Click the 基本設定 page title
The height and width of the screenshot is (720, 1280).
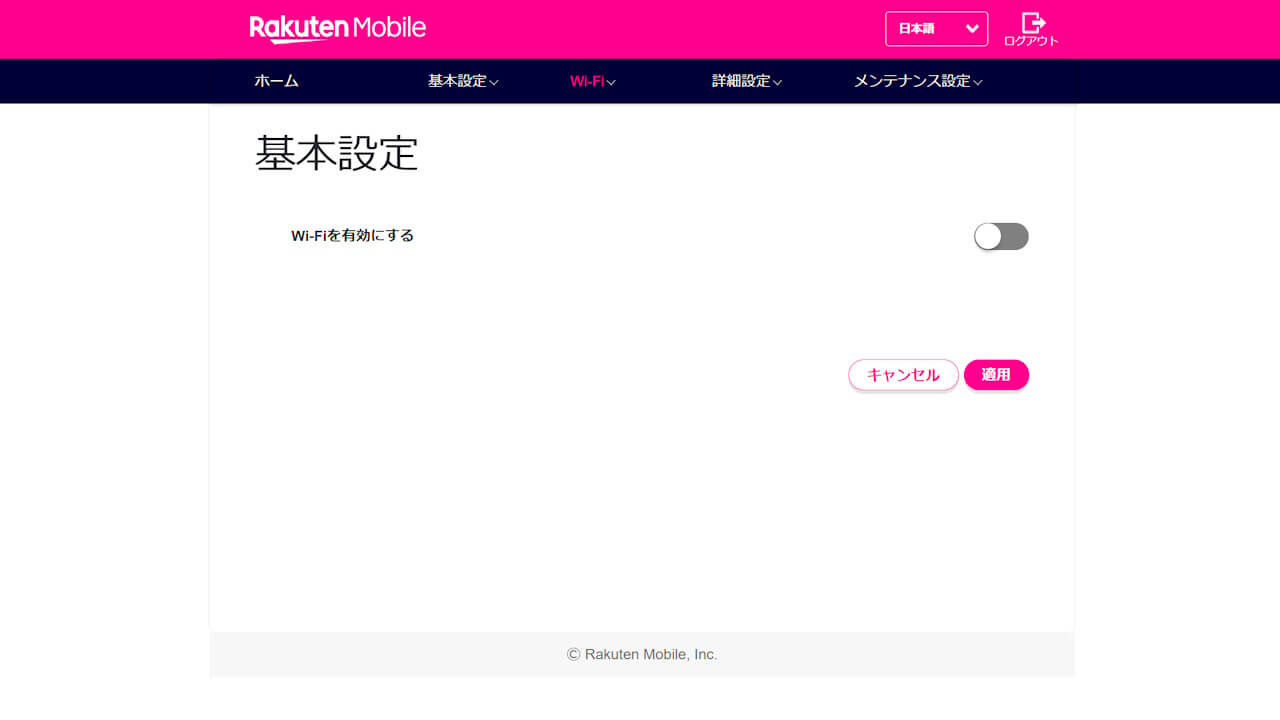point(336,152)
